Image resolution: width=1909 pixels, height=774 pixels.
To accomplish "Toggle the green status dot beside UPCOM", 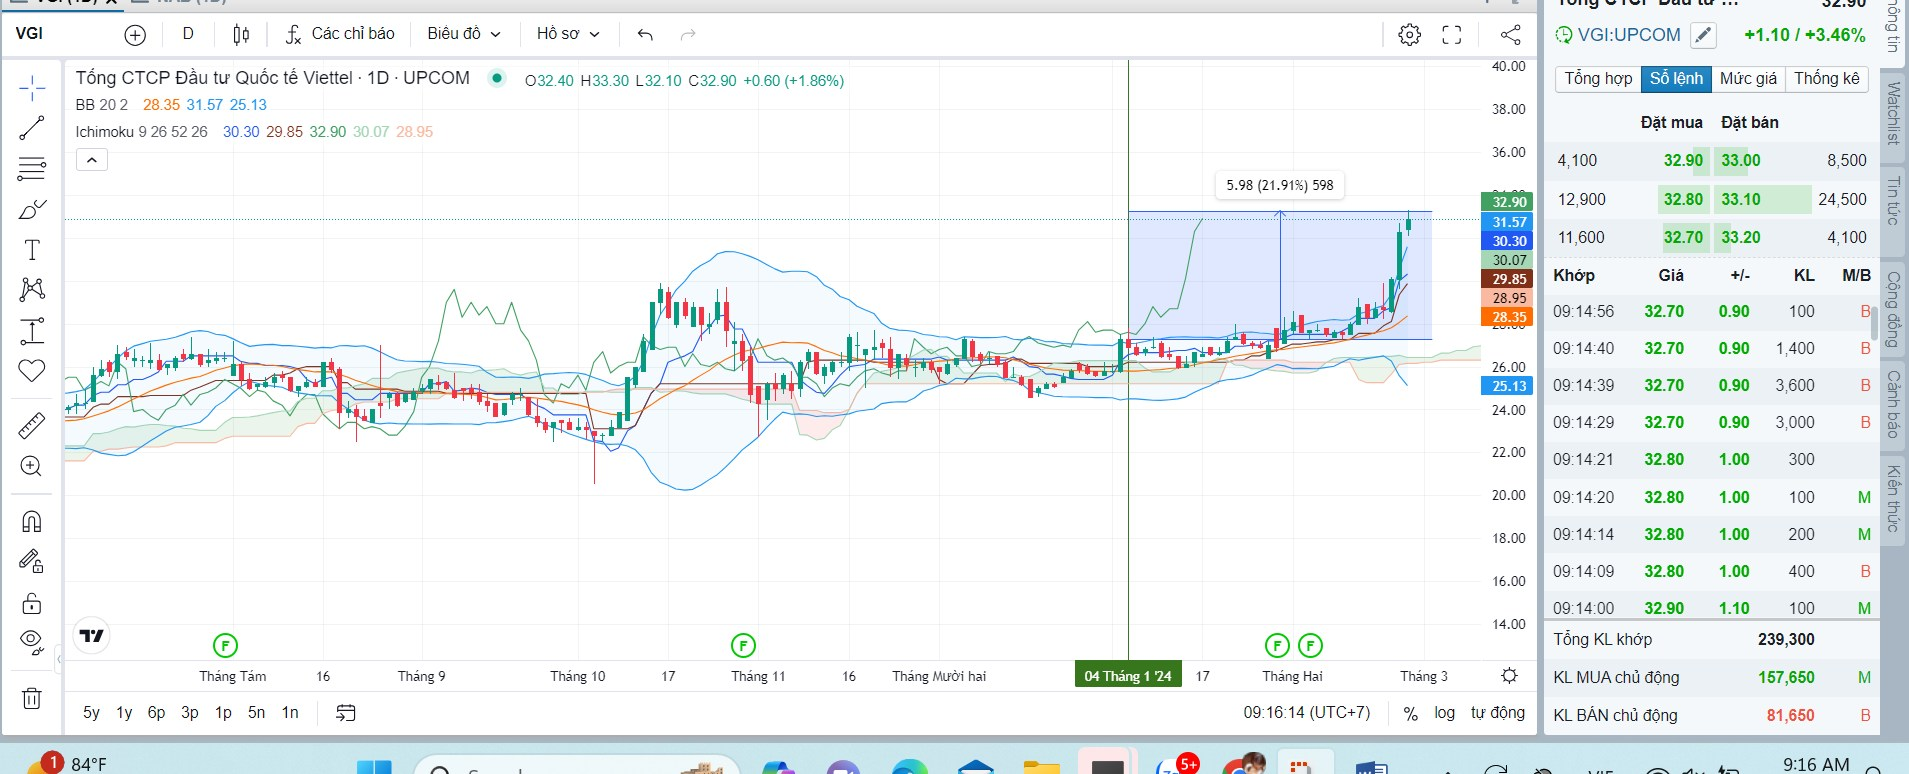I will pos(497,78).
